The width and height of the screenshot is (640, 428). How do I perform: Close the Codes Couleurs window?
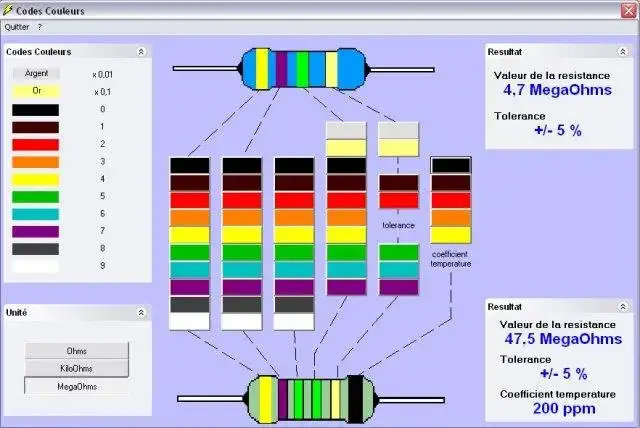coord(629,11)
